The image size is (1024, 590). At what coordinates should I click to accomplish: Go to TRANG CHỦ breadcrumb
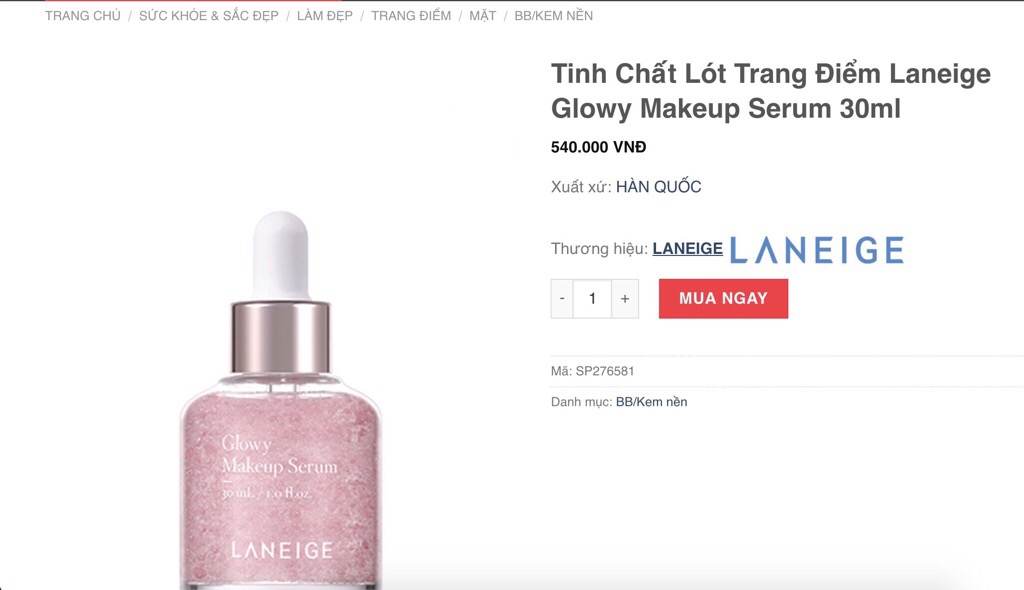tap(83, 16)
